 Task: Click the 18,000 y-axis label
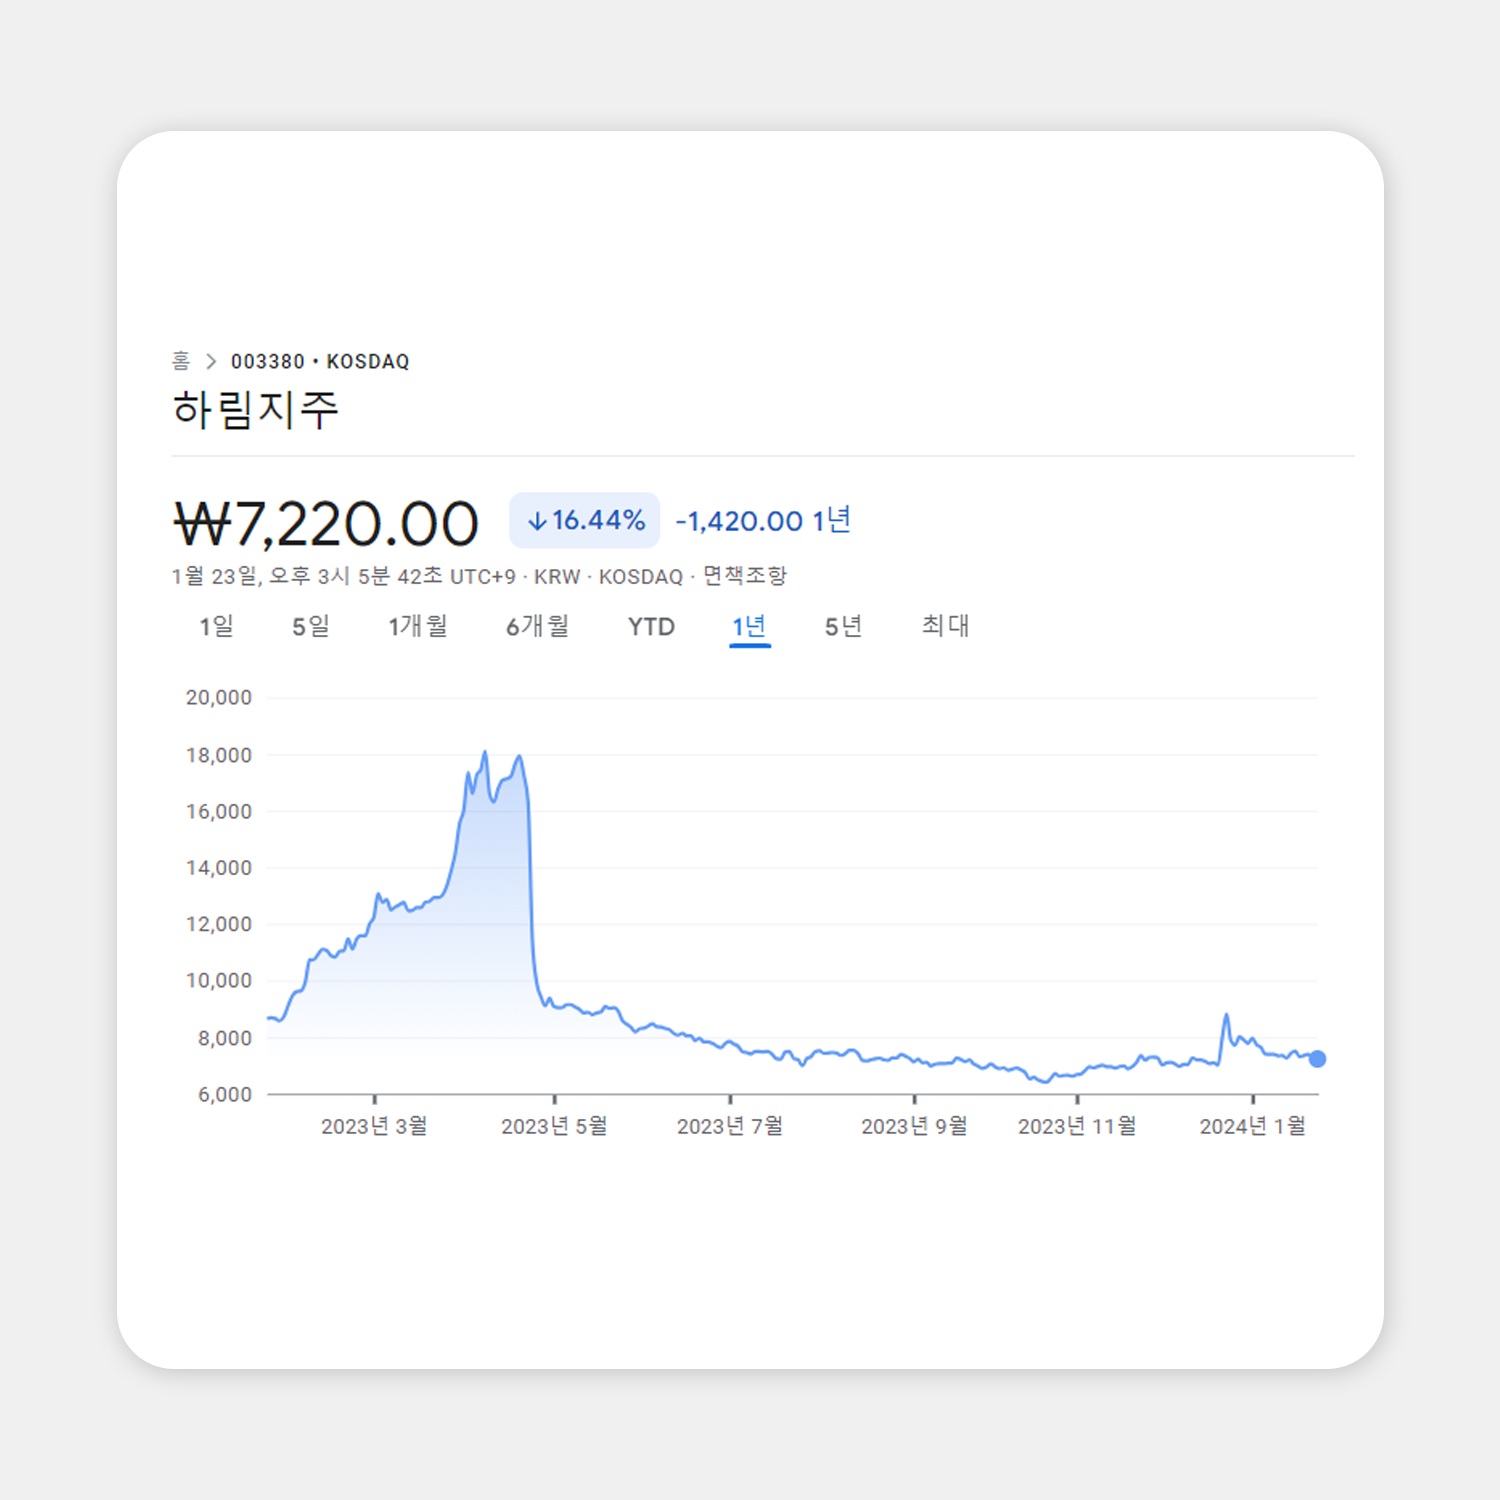(219, 755)
